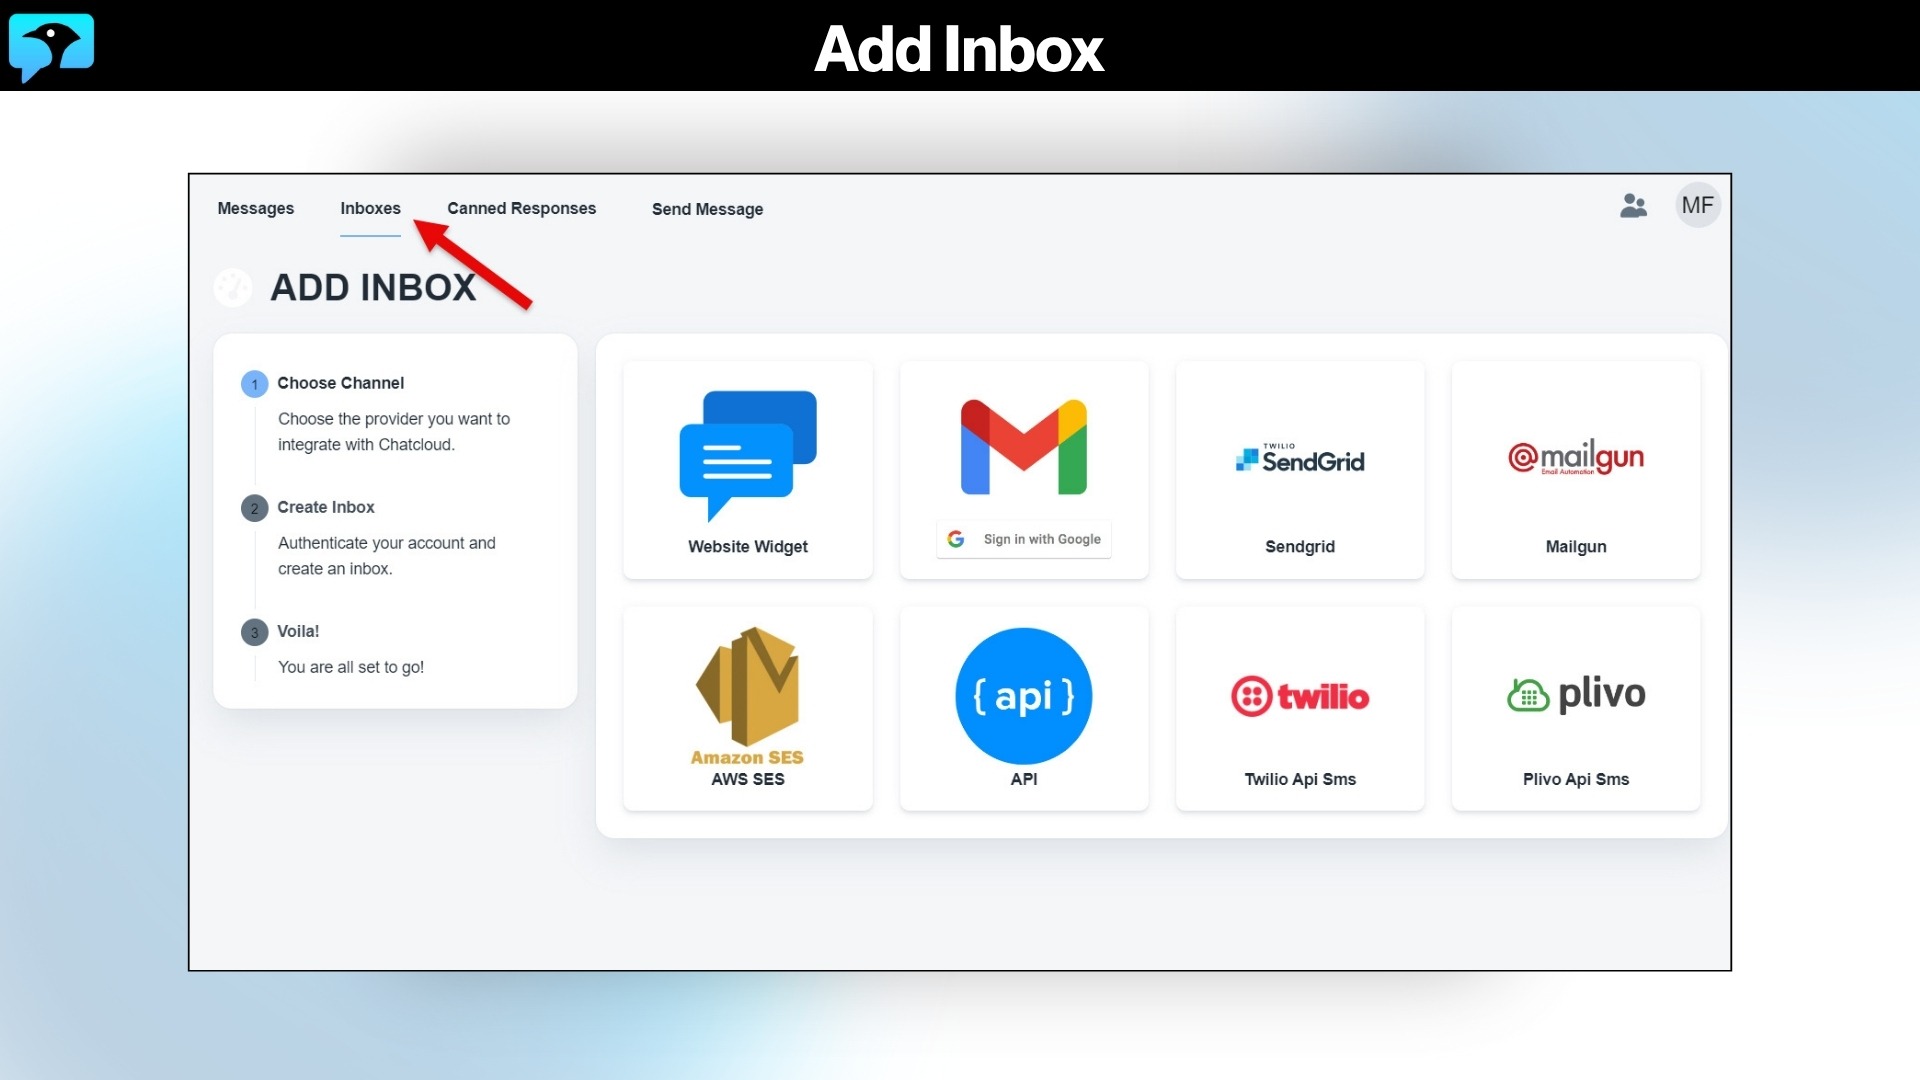The width and height of the screenshot is (1920, 1080).
Task: Go to the Send Message tab
Action: coord(707,209)
